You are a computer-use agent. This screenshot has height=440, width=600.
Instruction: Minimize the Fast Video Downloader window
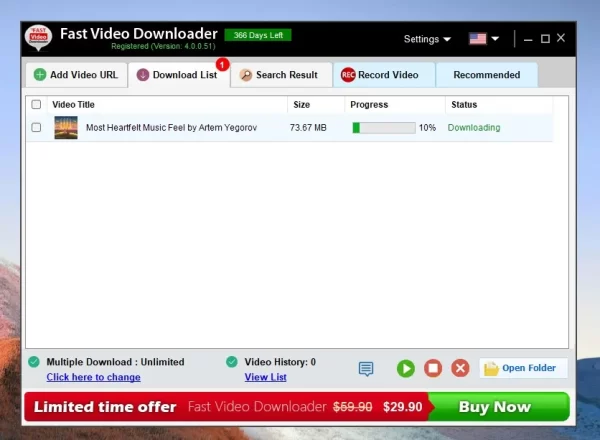tap(528, 39)
